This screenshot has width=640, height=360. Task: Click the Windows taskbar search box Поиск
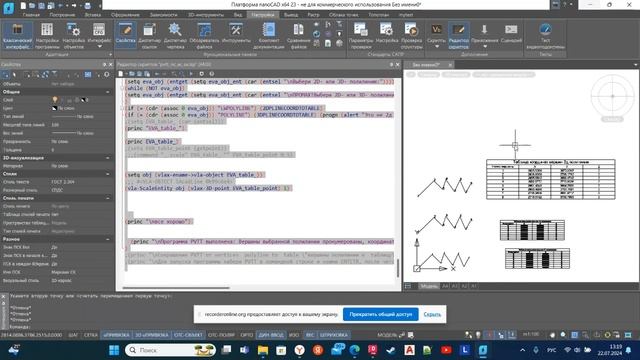[170, 350]
